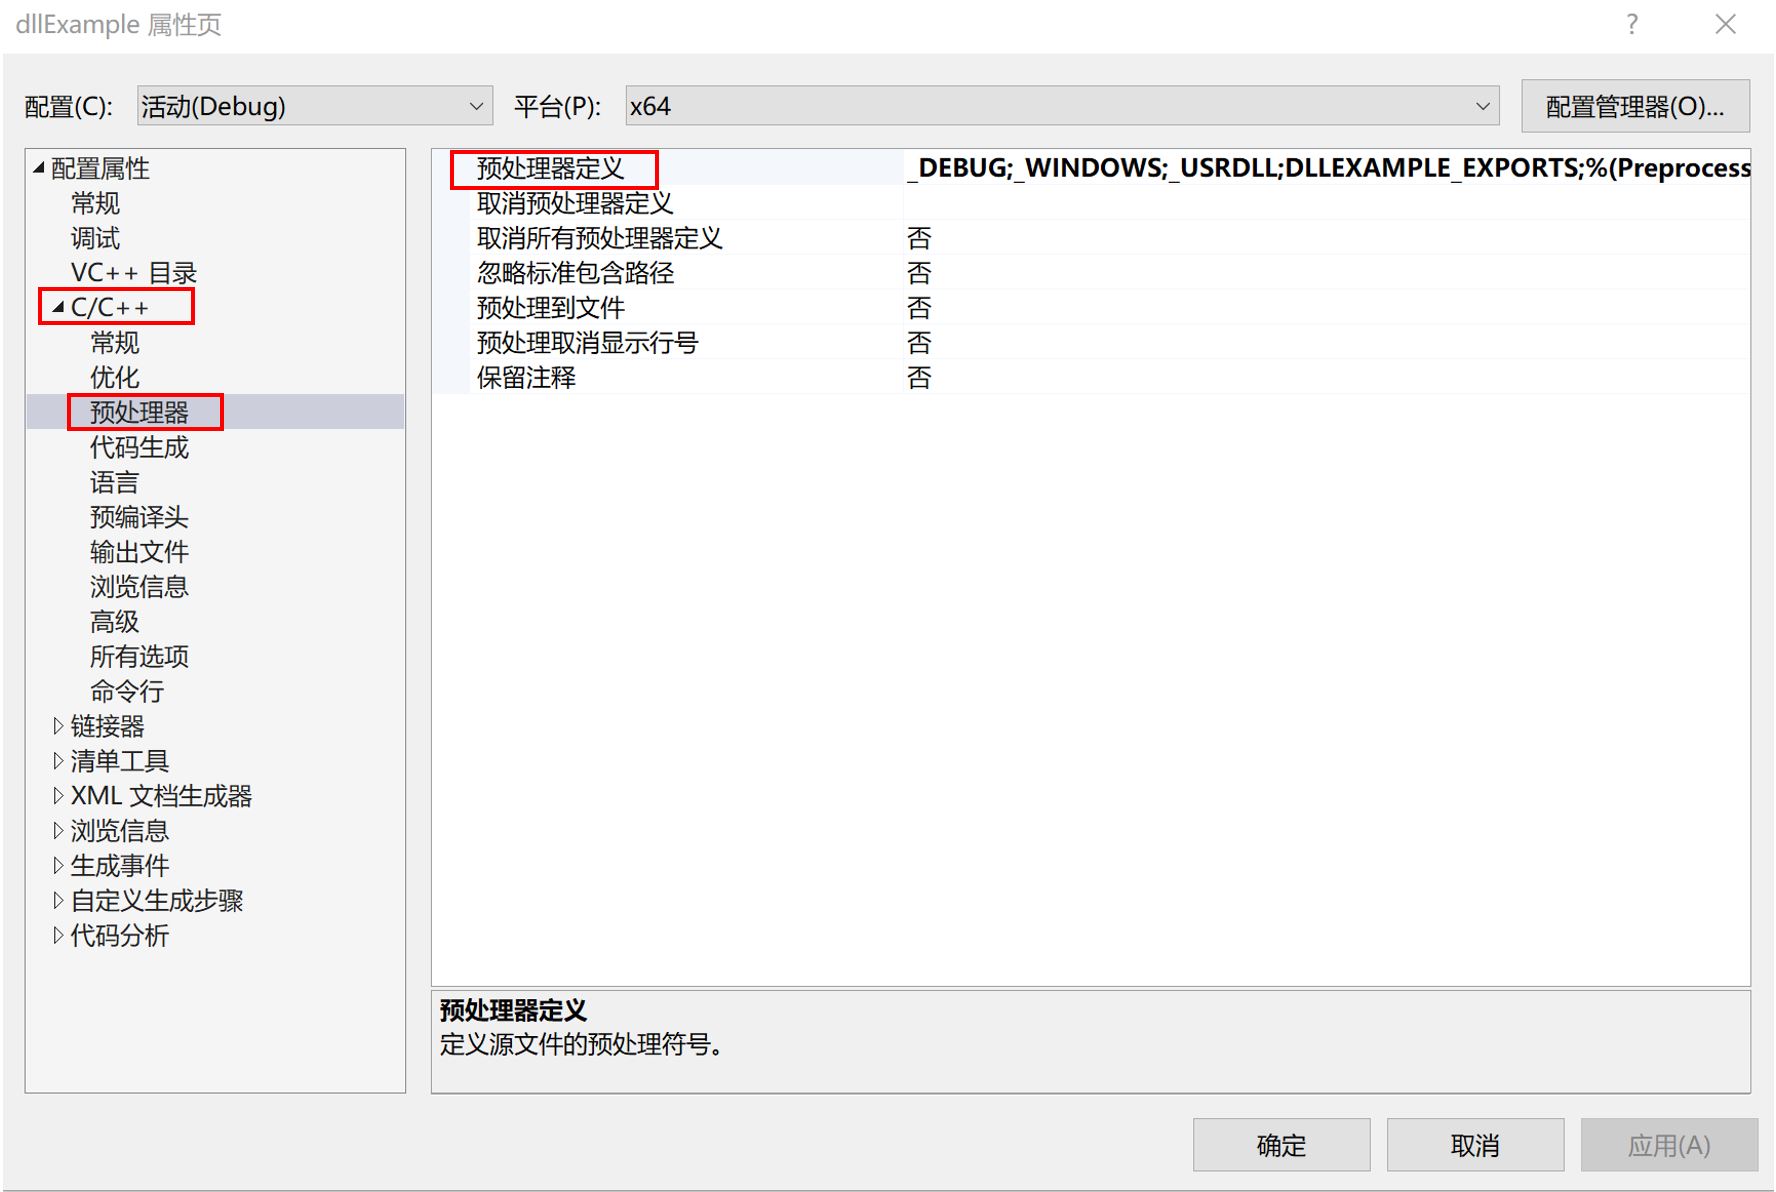Expand the 自定义生成步骤 tree node
The width and height of the screenshot is (1776, 1192).
58,900
